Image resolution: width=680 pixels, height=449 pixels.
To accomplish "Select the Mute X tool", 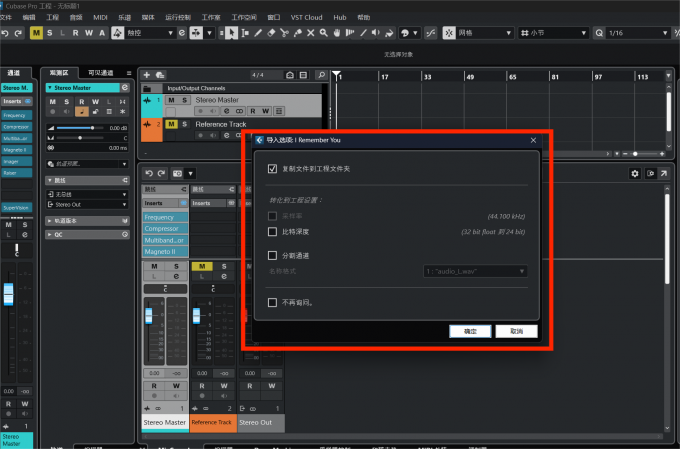I will [x=311, y=33].
